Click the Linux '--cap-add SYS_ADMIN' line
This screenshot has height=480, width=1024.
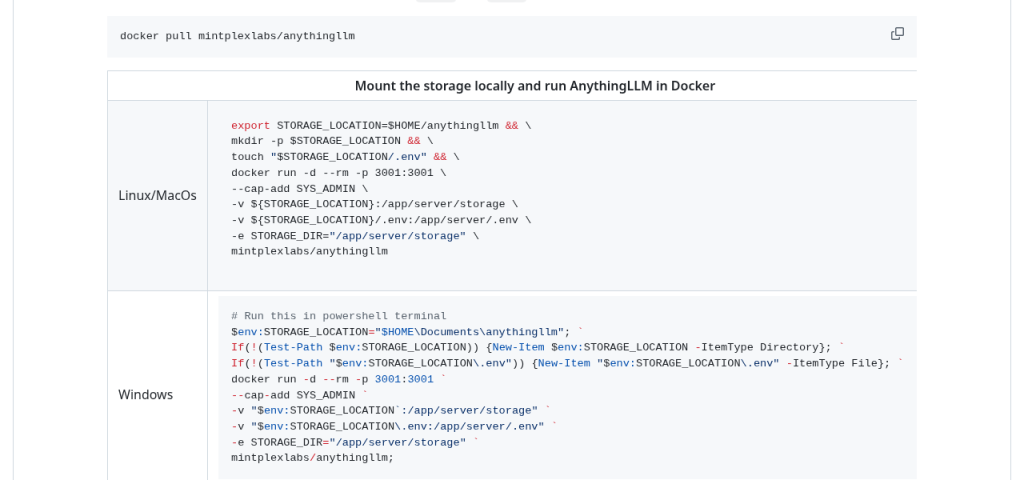click(x=300, y=189)
